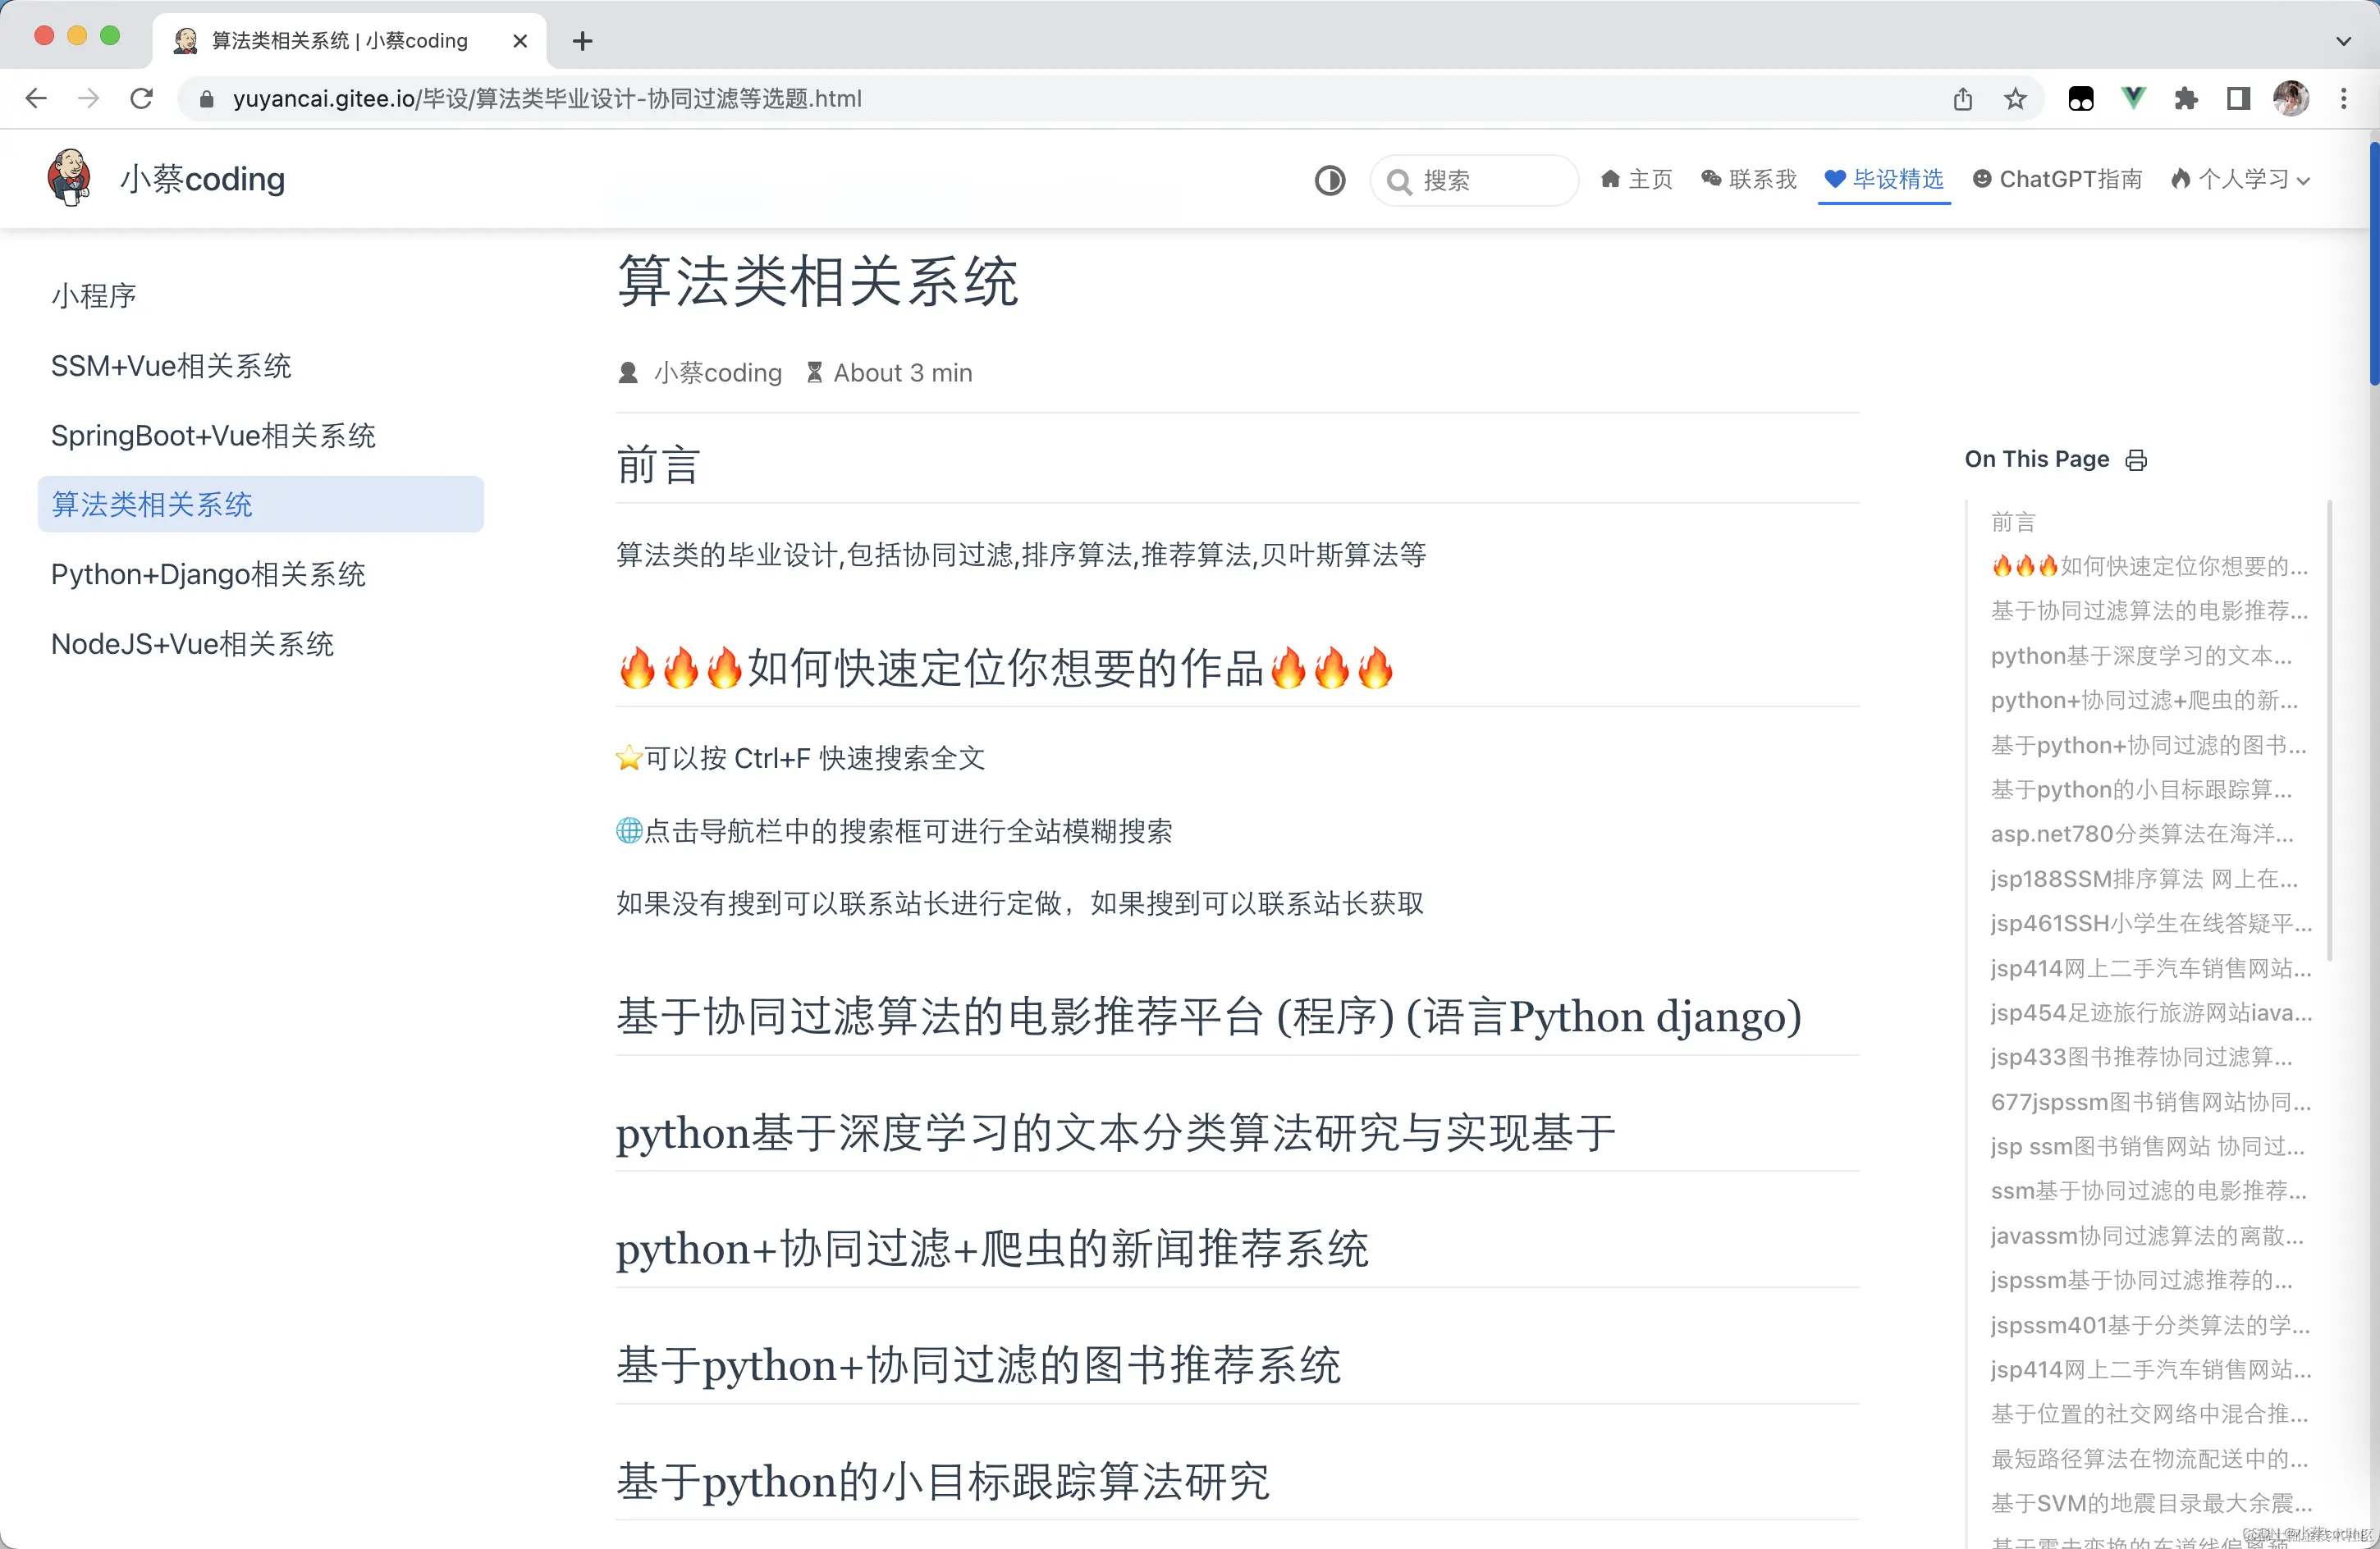
Task: Open the tab search chevron
Action: pos(2342,41)
